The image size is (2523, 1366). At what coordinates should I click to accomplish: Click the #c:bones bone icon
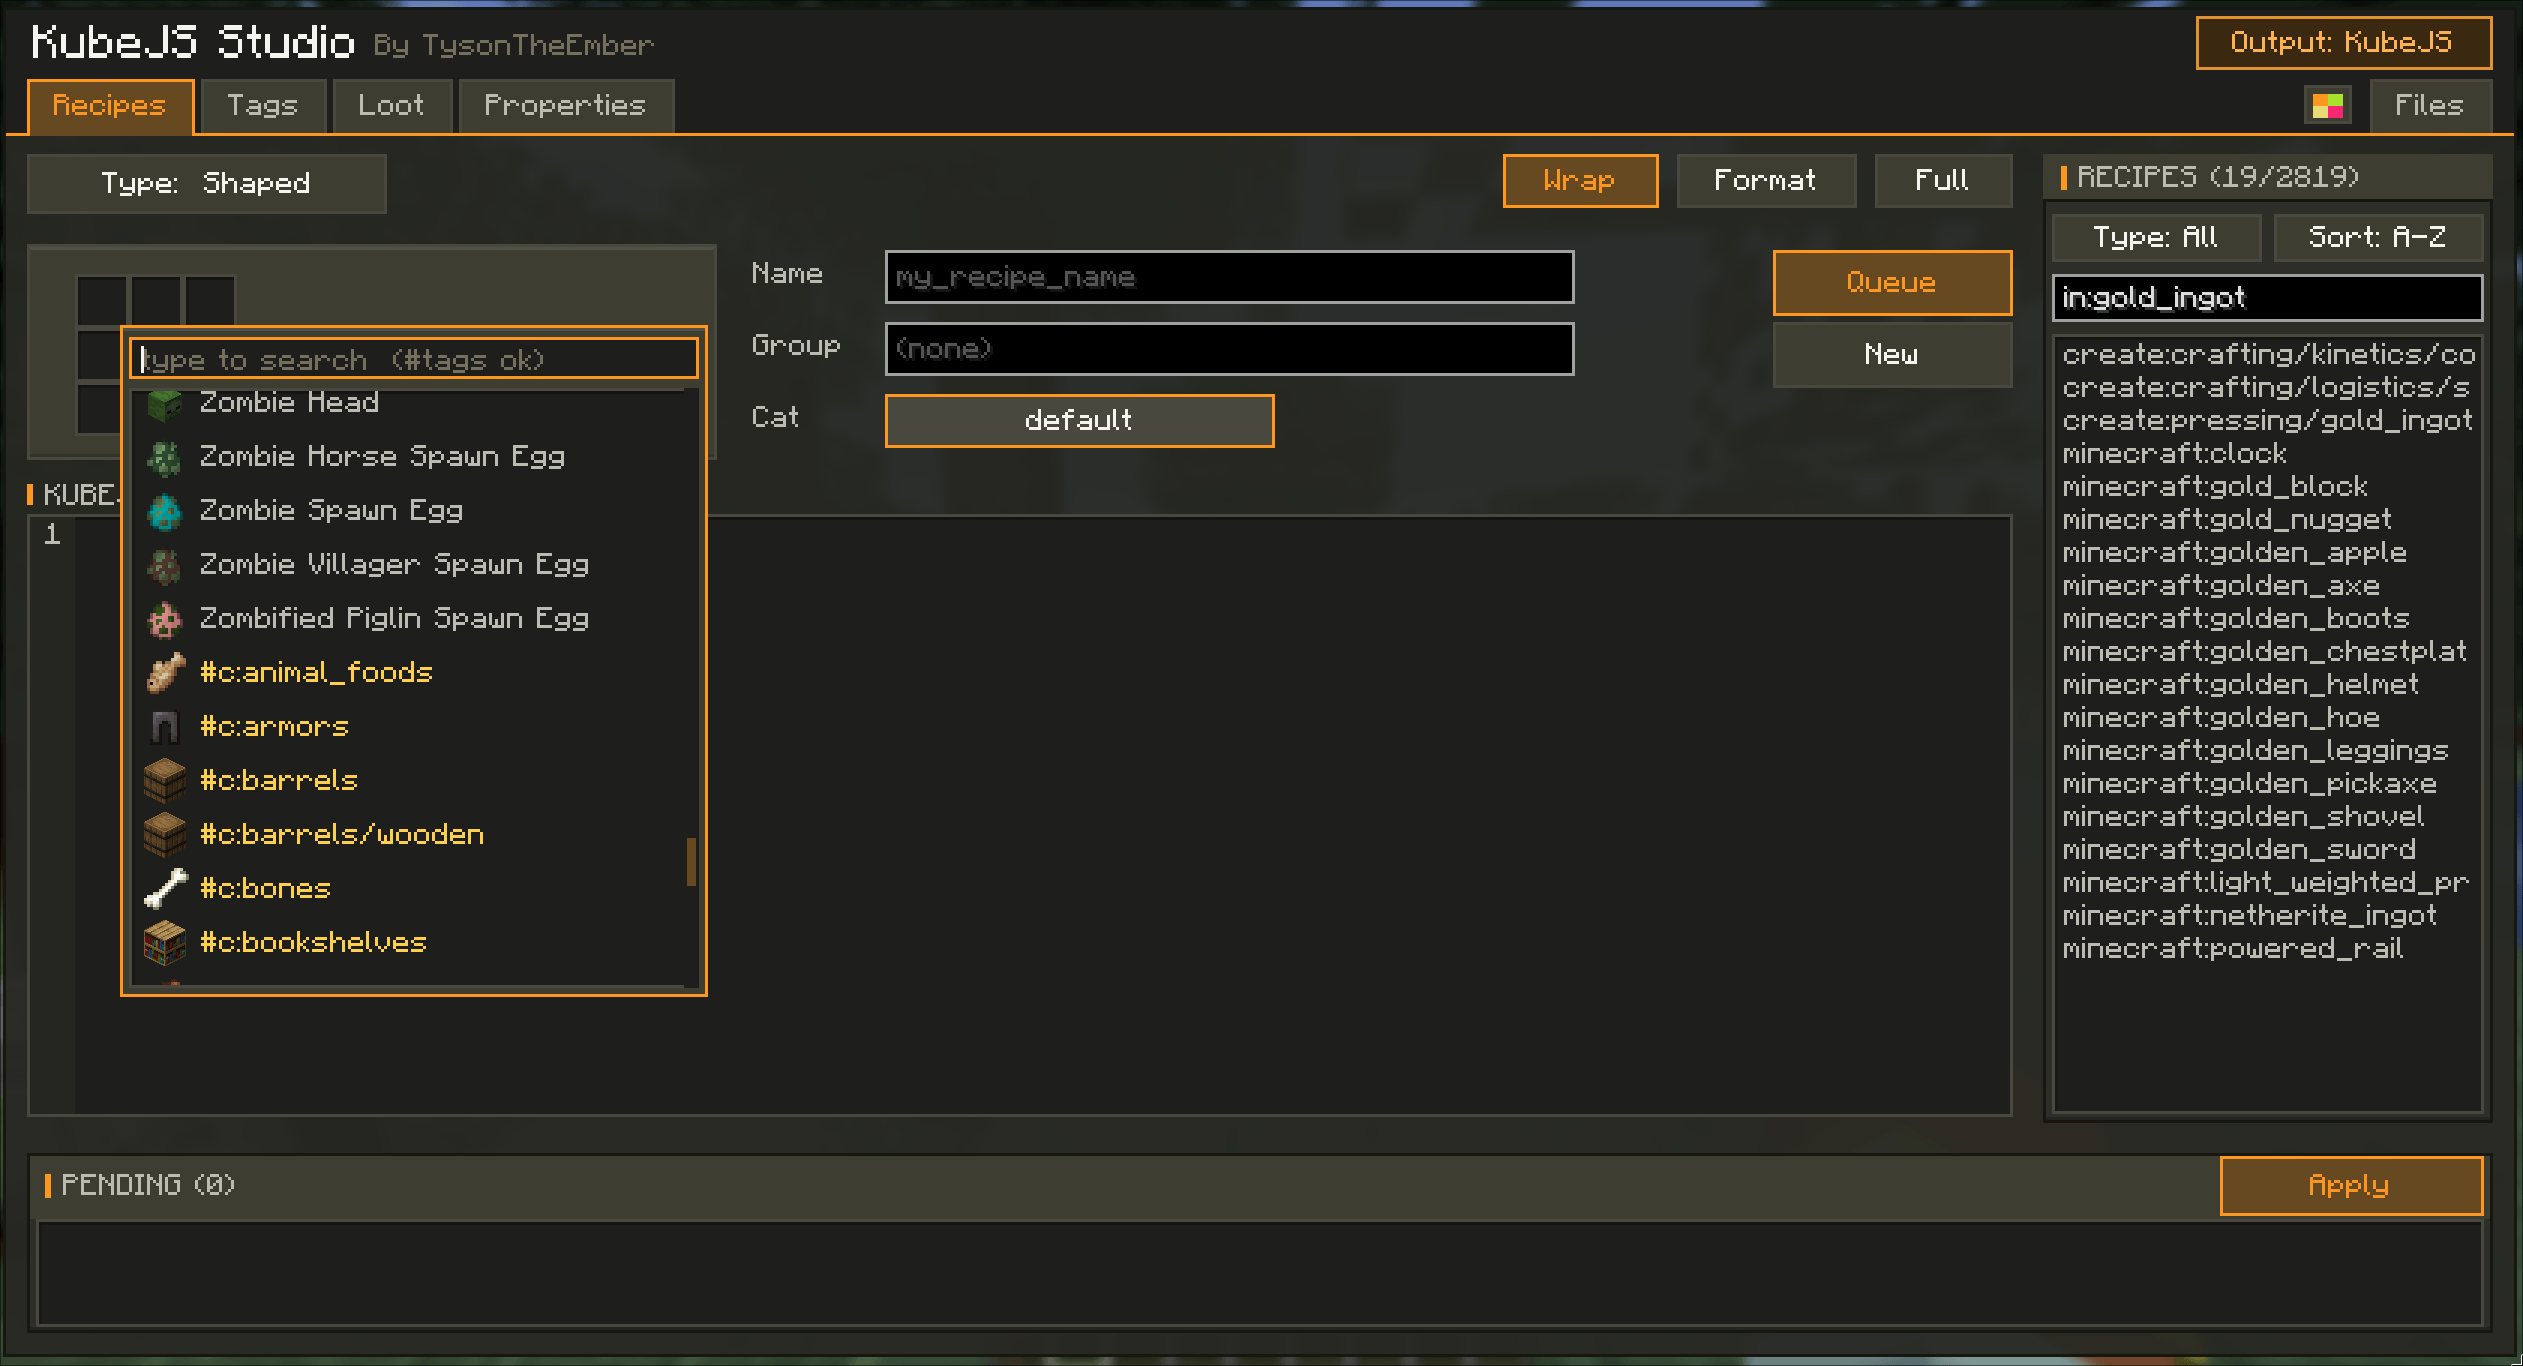[165, 889]
